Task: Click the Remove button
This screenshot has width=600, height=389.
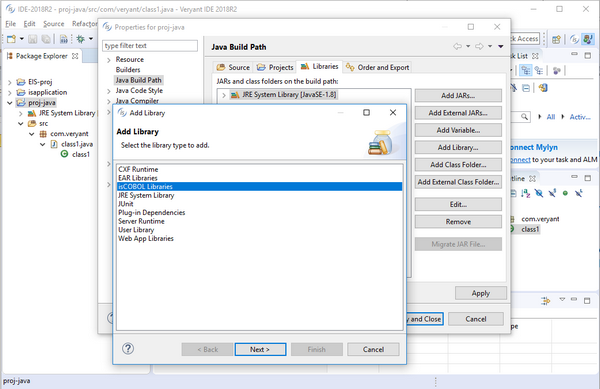Action: point(458,222)
